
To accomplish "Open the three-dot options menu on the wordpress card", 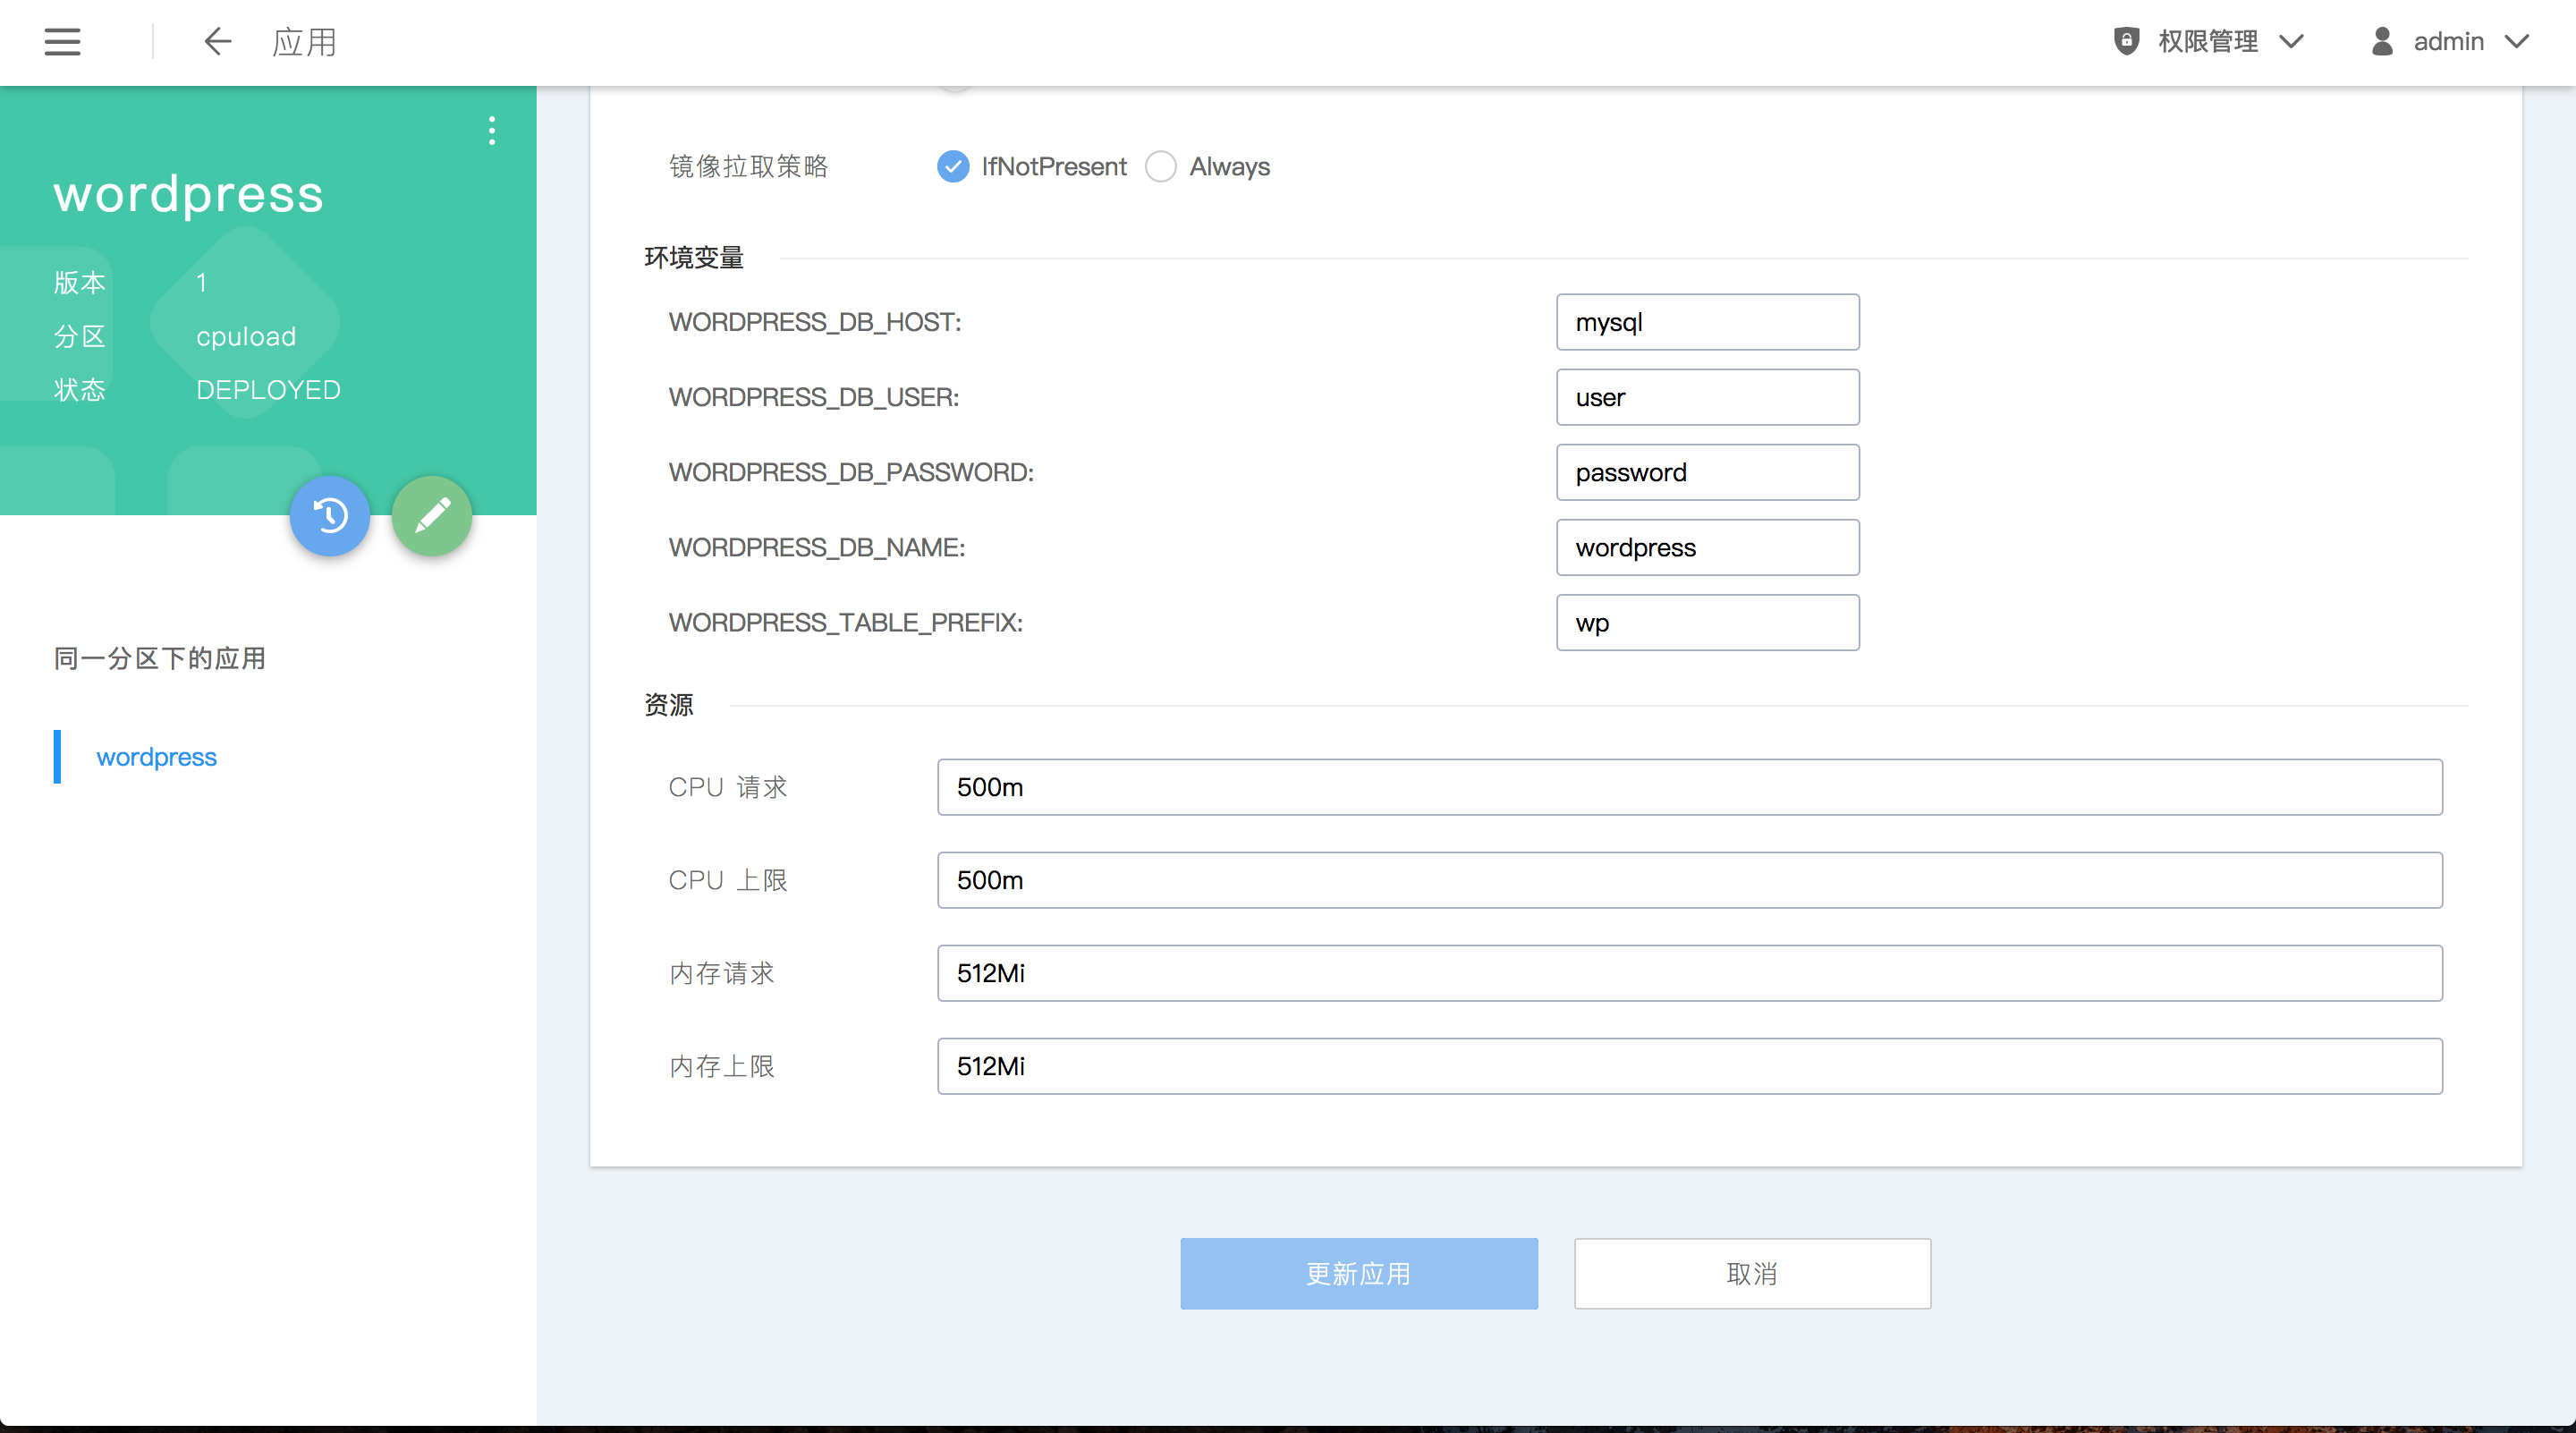I will [x=491, y=130].
